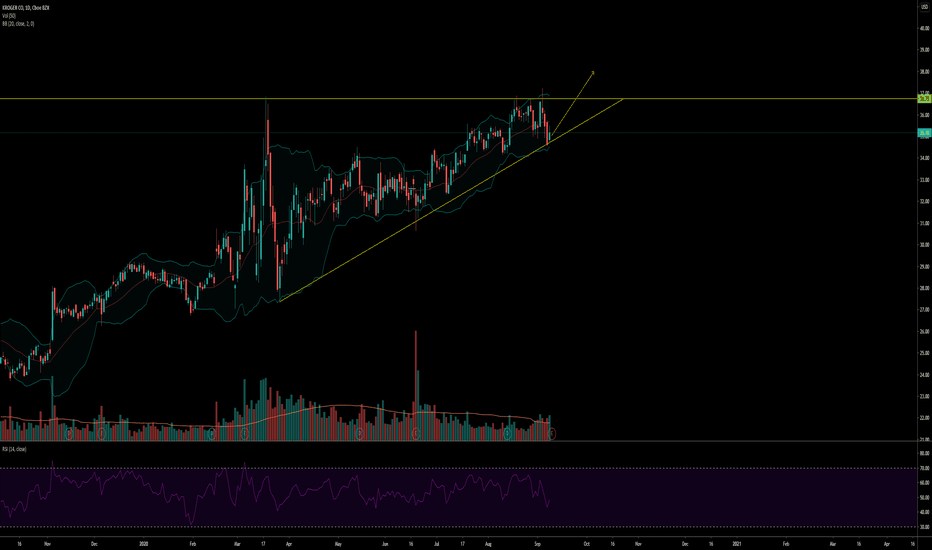The width and height of the screenshot is (932, 550).
Task: Select the RSI (14, close) indicator legend
Action: tap(14, 449)
